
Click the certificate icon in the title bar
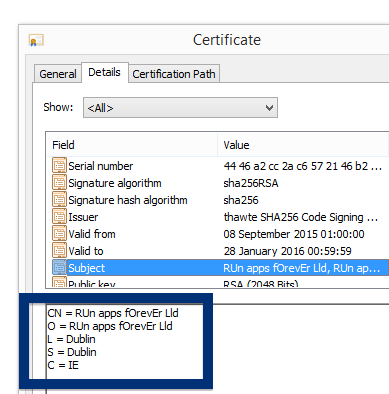coord(36,40)
